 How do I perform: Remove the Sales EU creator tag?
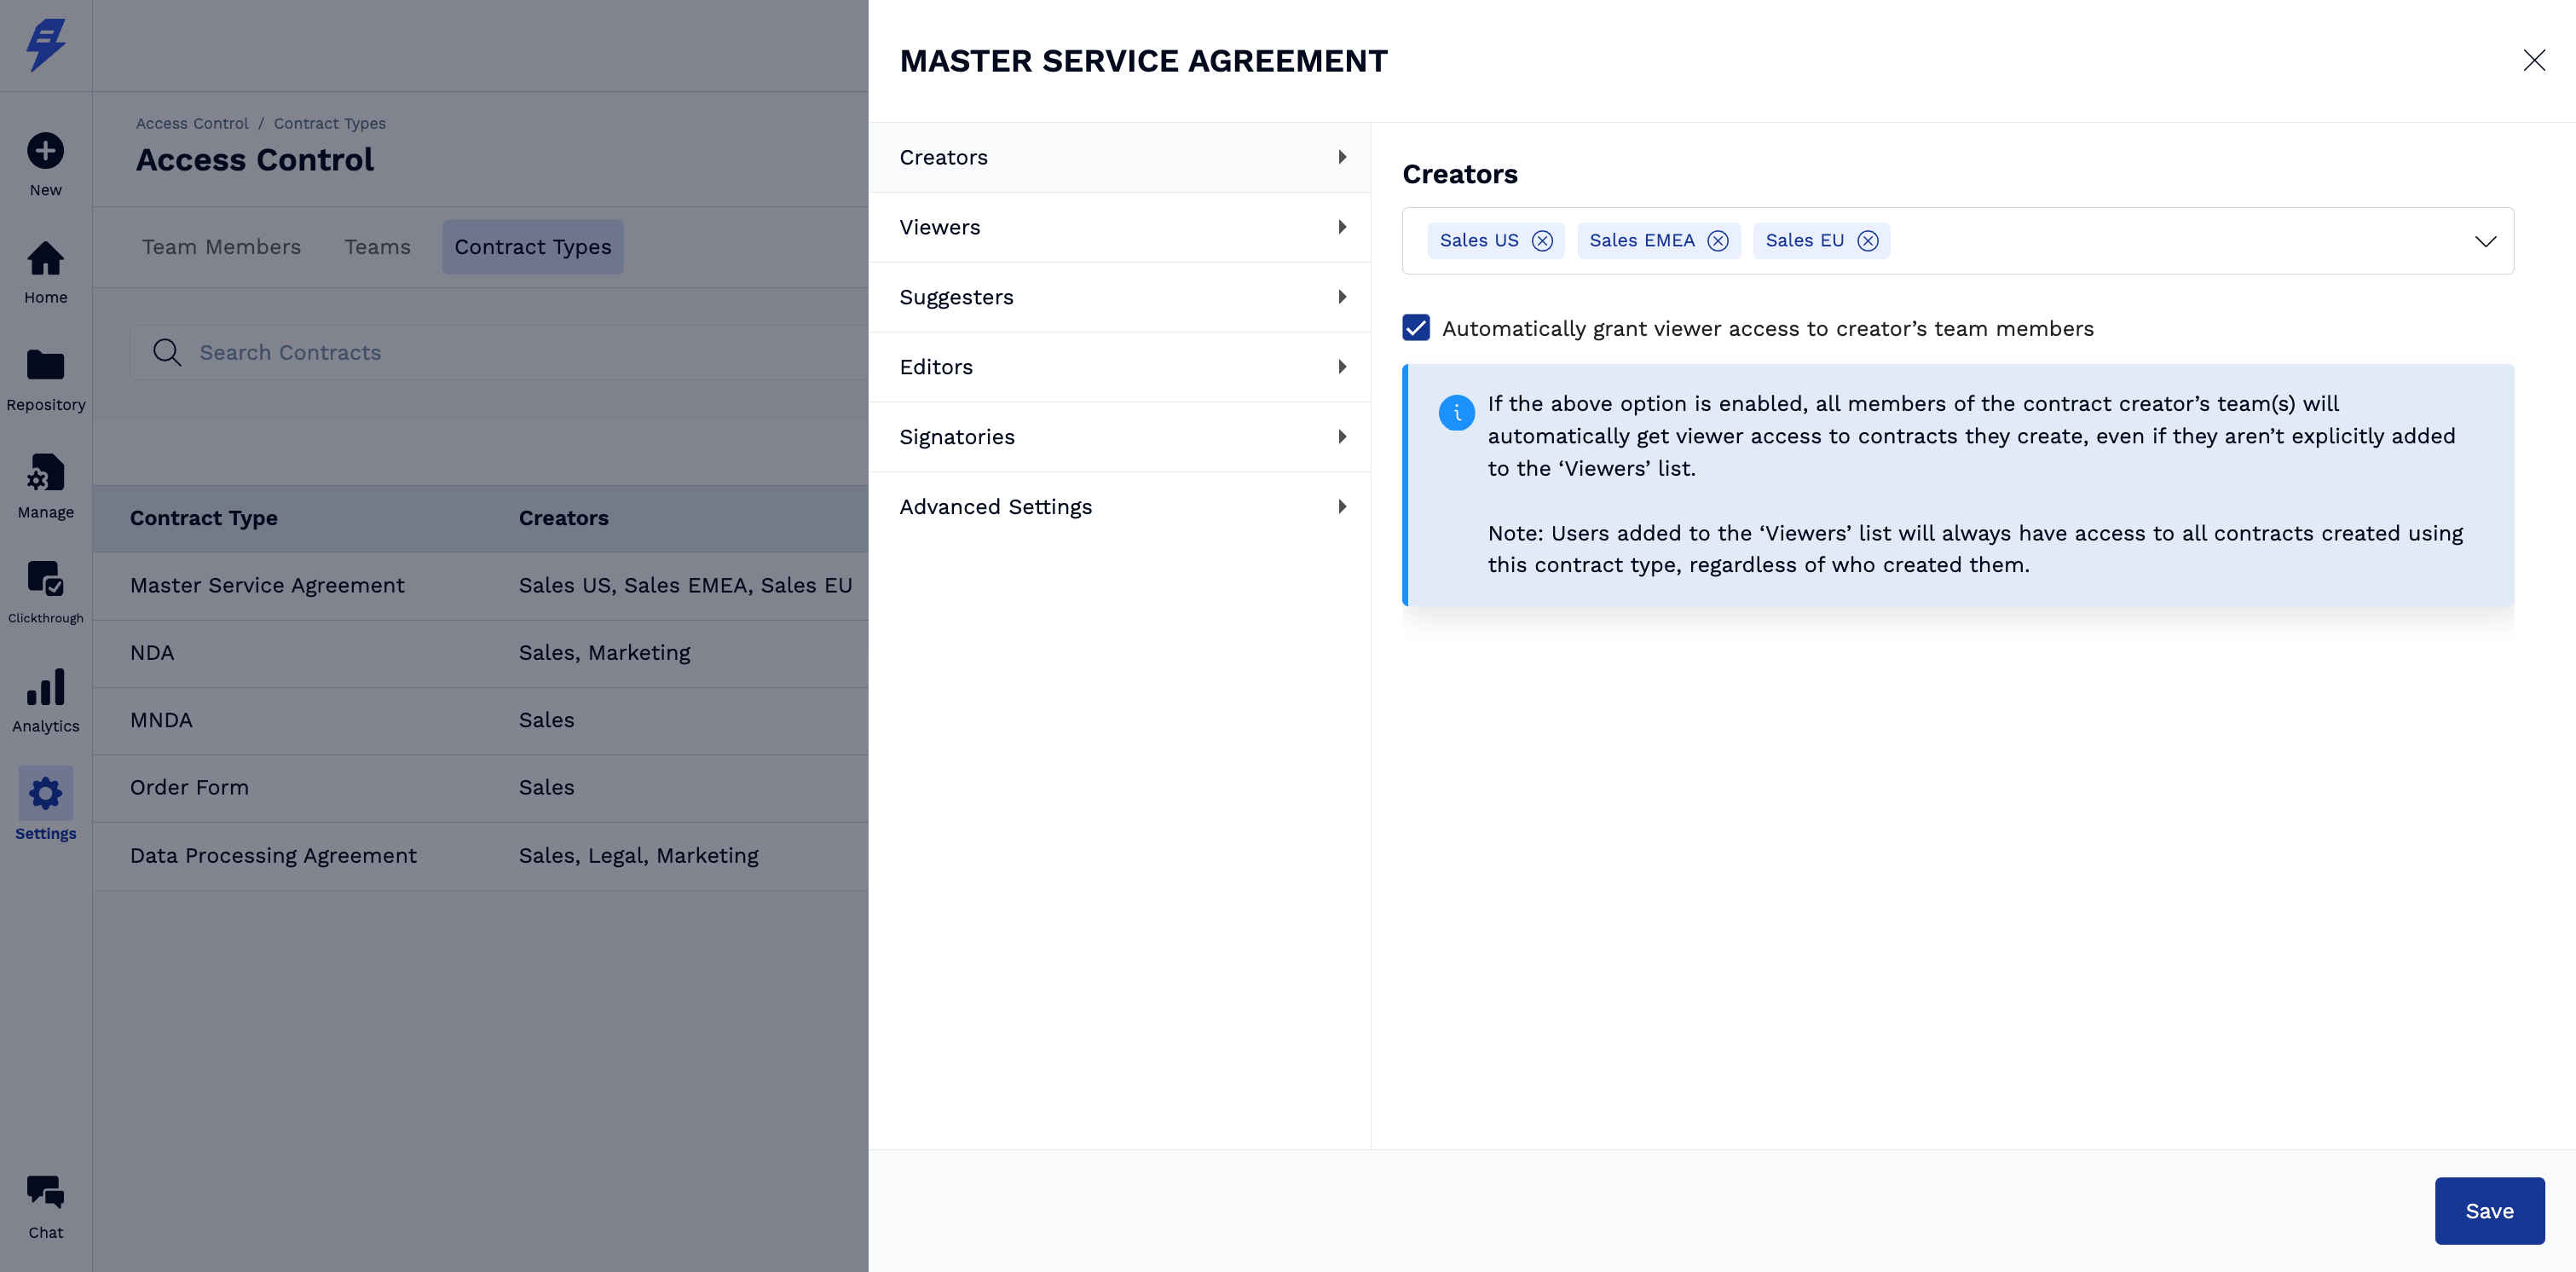pos(1867,241)
